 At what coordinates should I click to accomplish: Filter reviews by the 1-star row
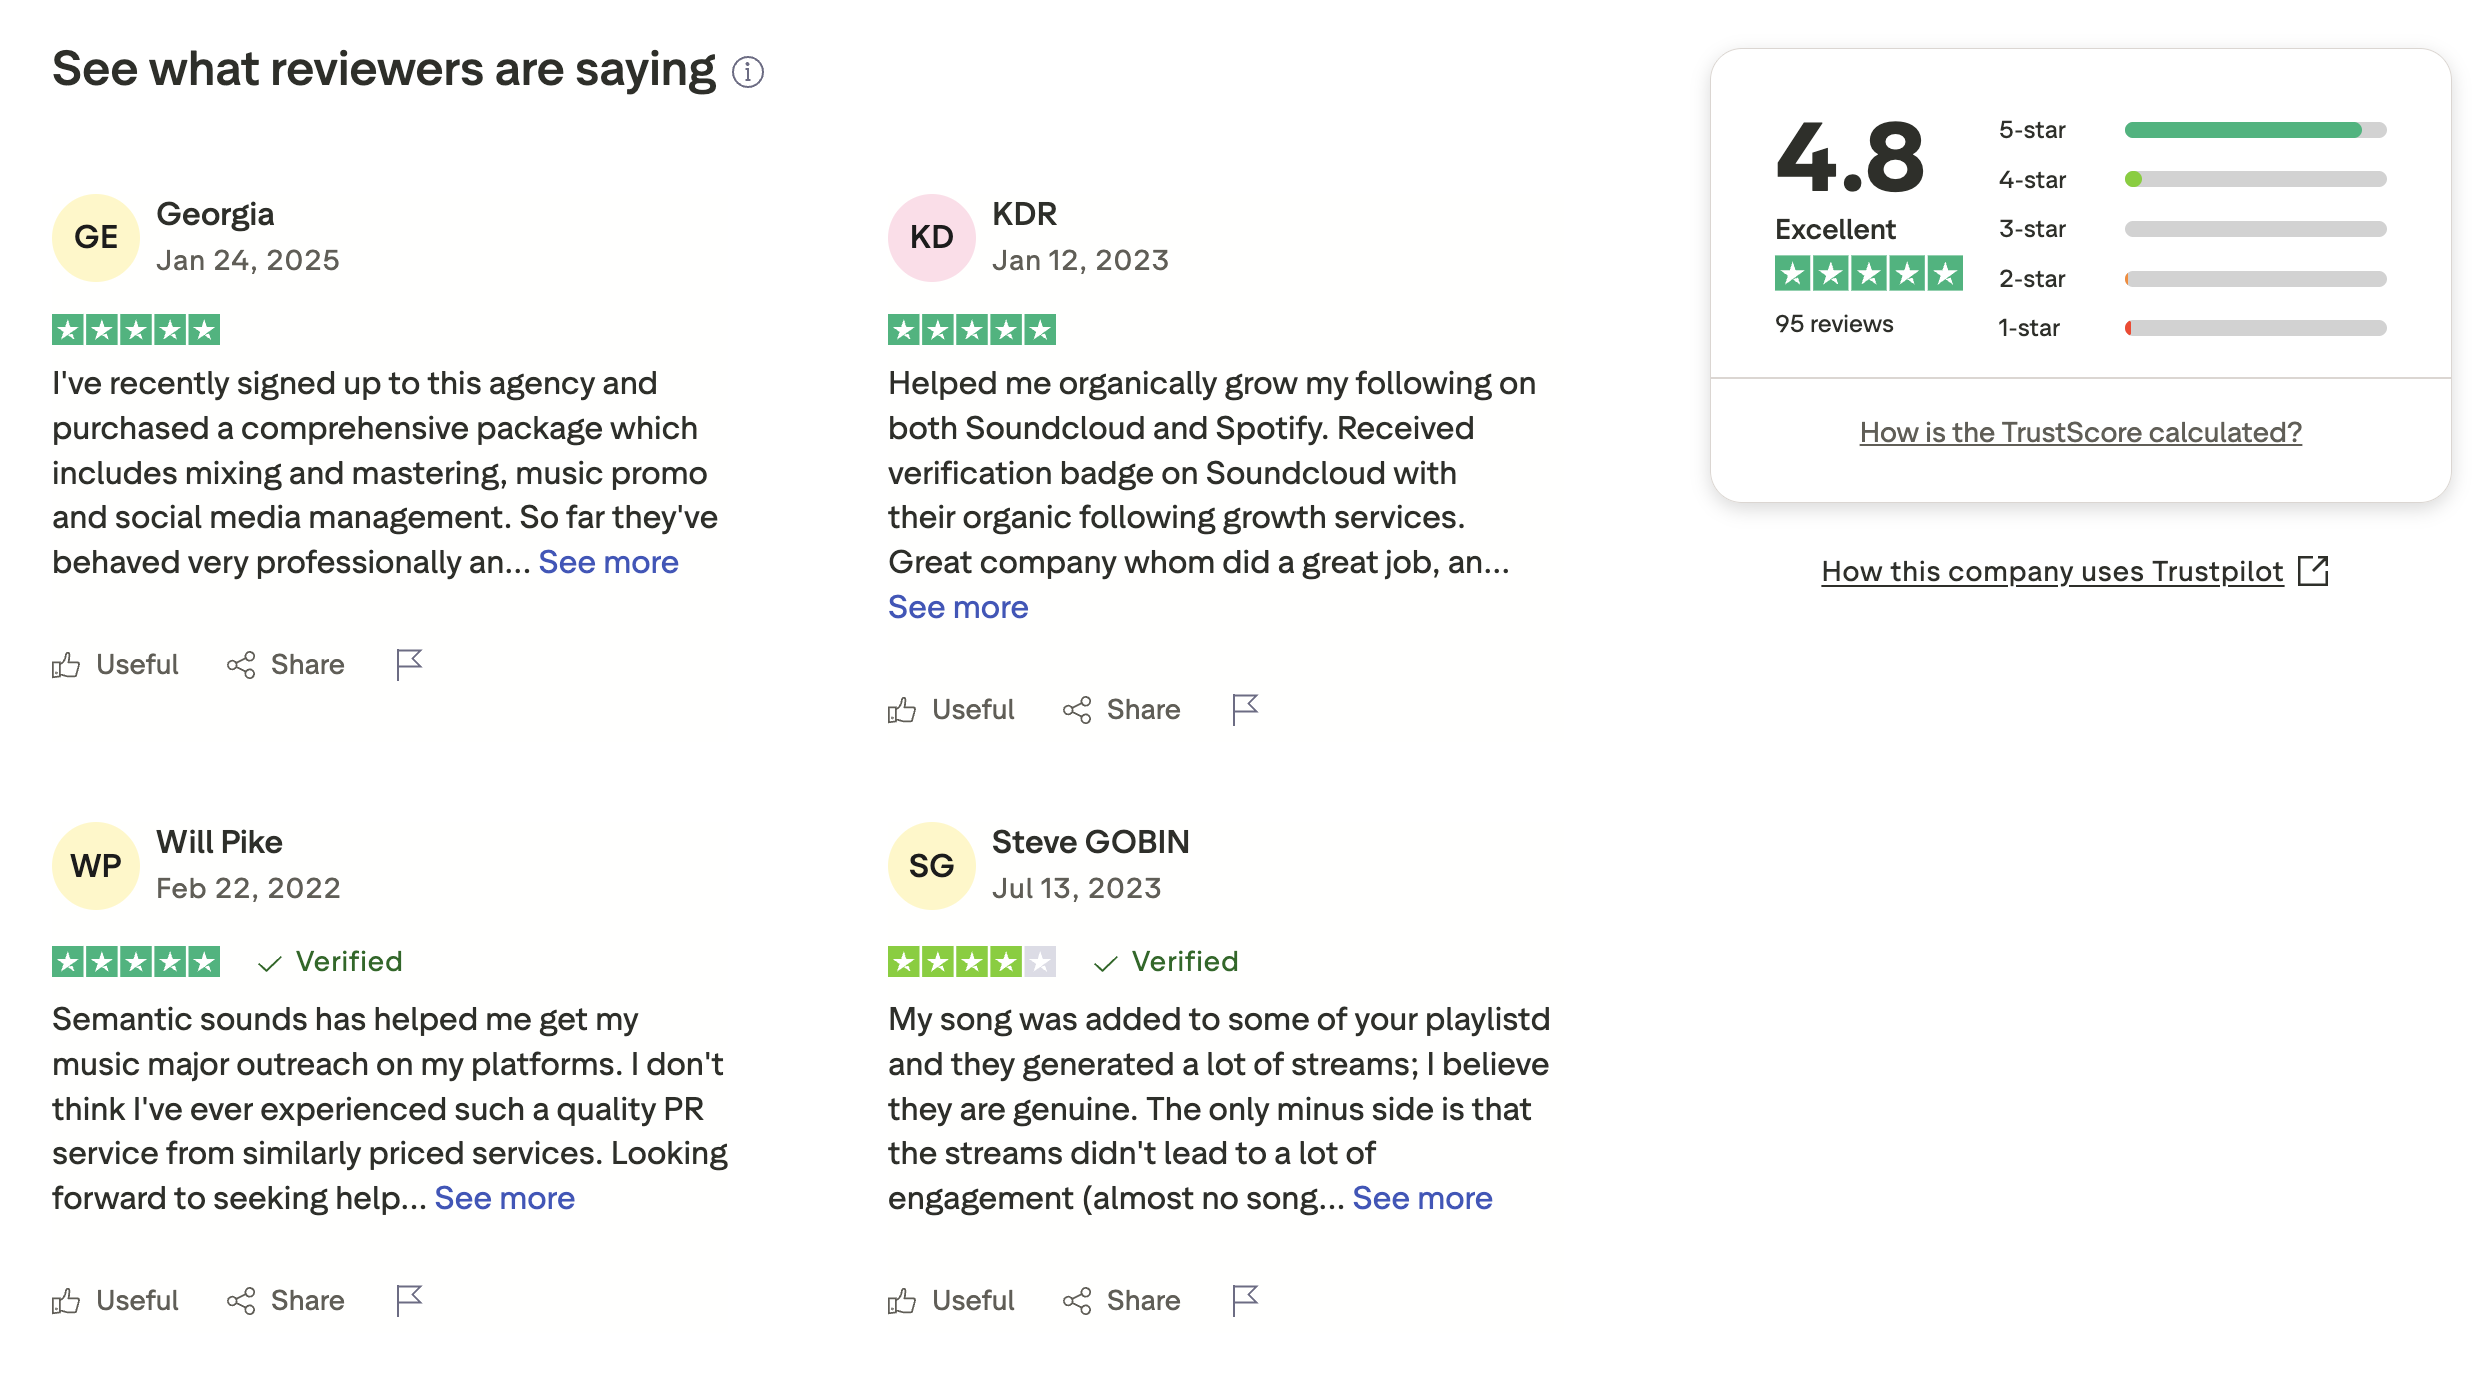2255,328
